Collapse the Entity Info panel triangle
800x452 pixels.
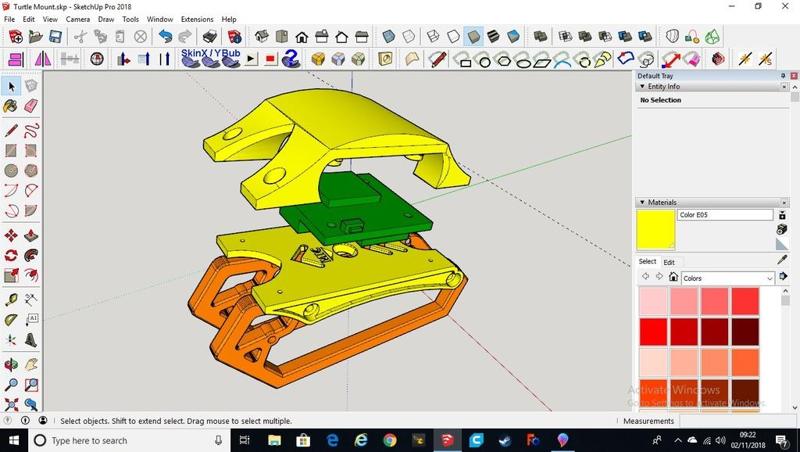coord(642,87)
